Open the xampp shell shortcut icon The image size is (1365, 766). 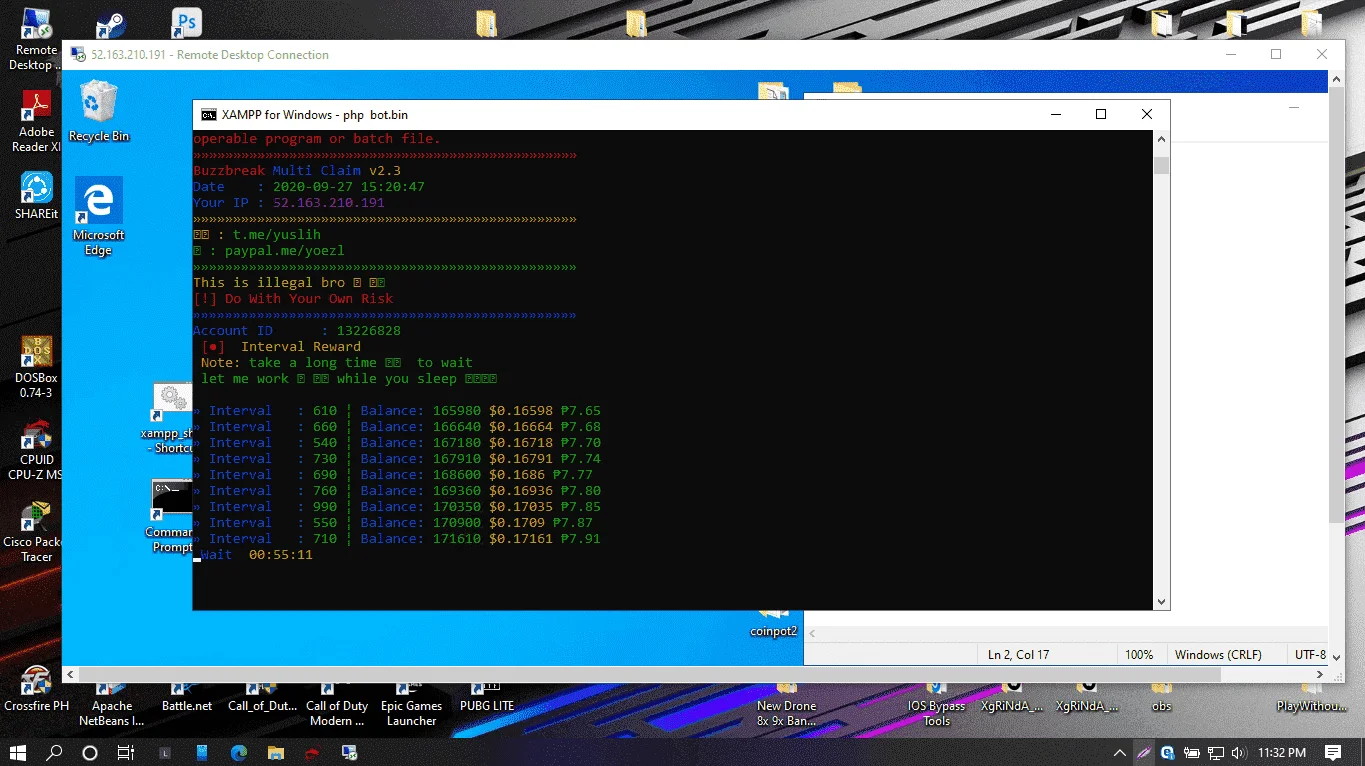tap(172, 417)
